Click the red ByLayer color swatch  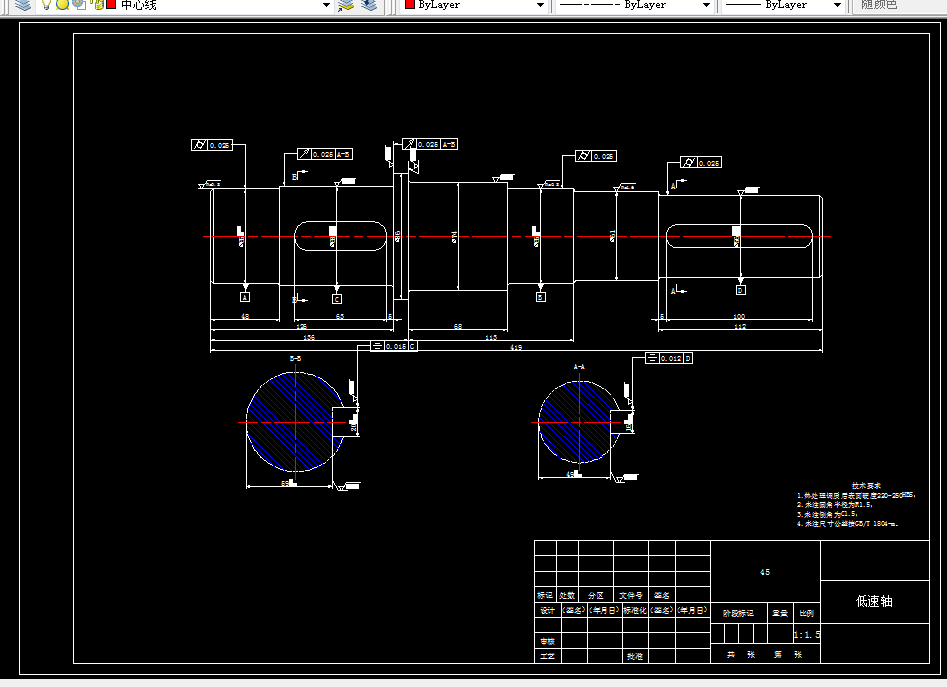(x=409, y=4)
